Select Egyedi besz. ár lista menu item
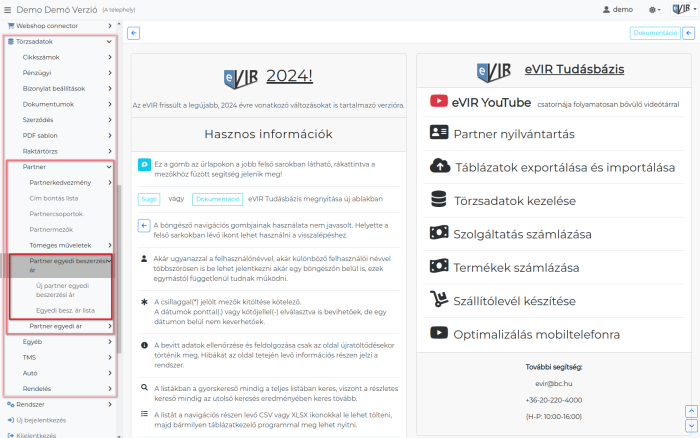 point(65,311)
